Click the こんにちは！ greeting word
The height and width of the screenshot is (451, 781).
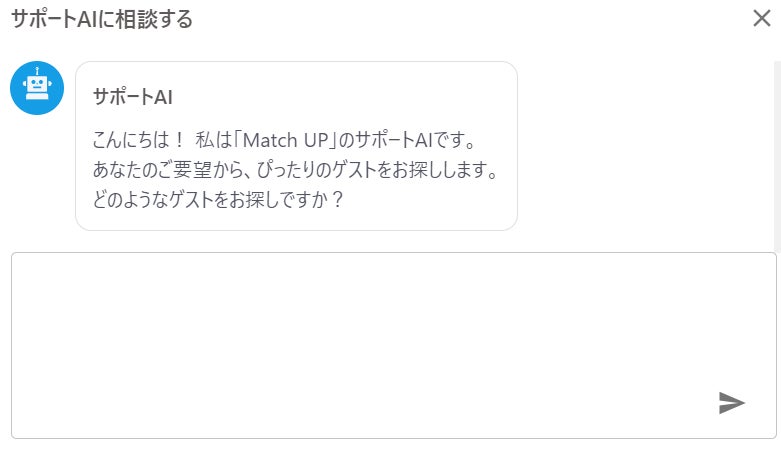pyautogui.click(x=138, y=140)
